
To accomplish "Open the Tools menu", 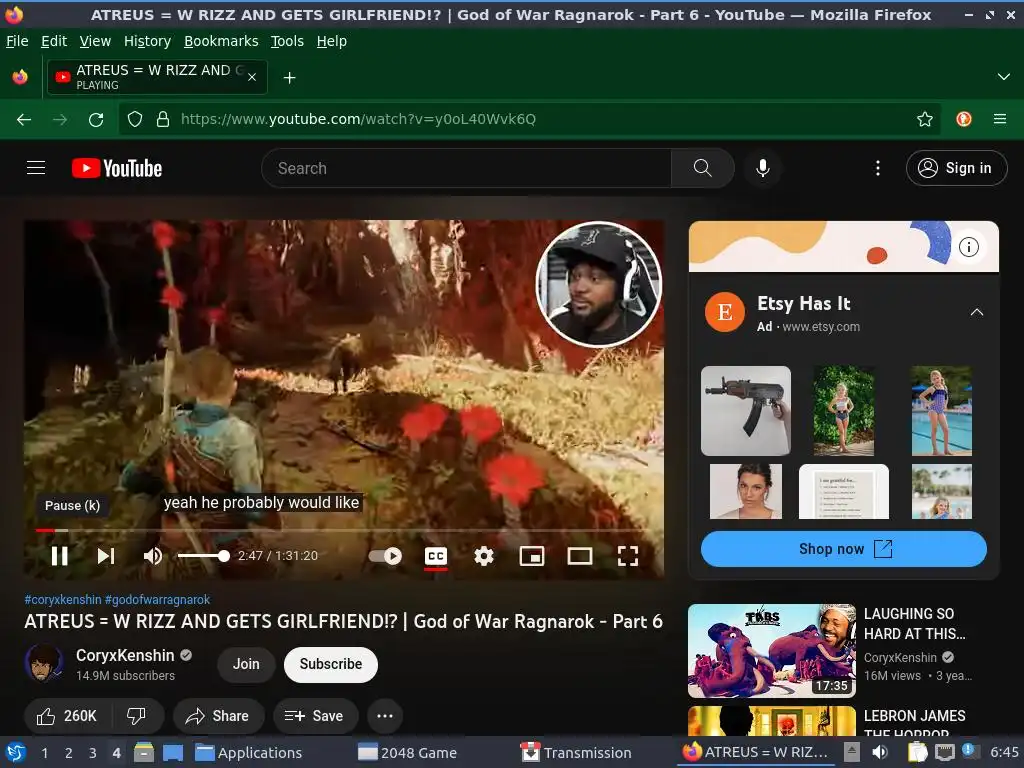I will tap(287, 41).
